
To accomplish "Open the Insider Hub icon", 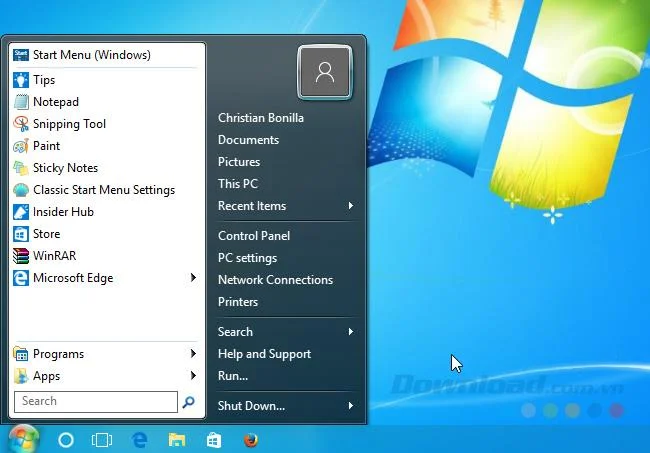I will [21, 212].
